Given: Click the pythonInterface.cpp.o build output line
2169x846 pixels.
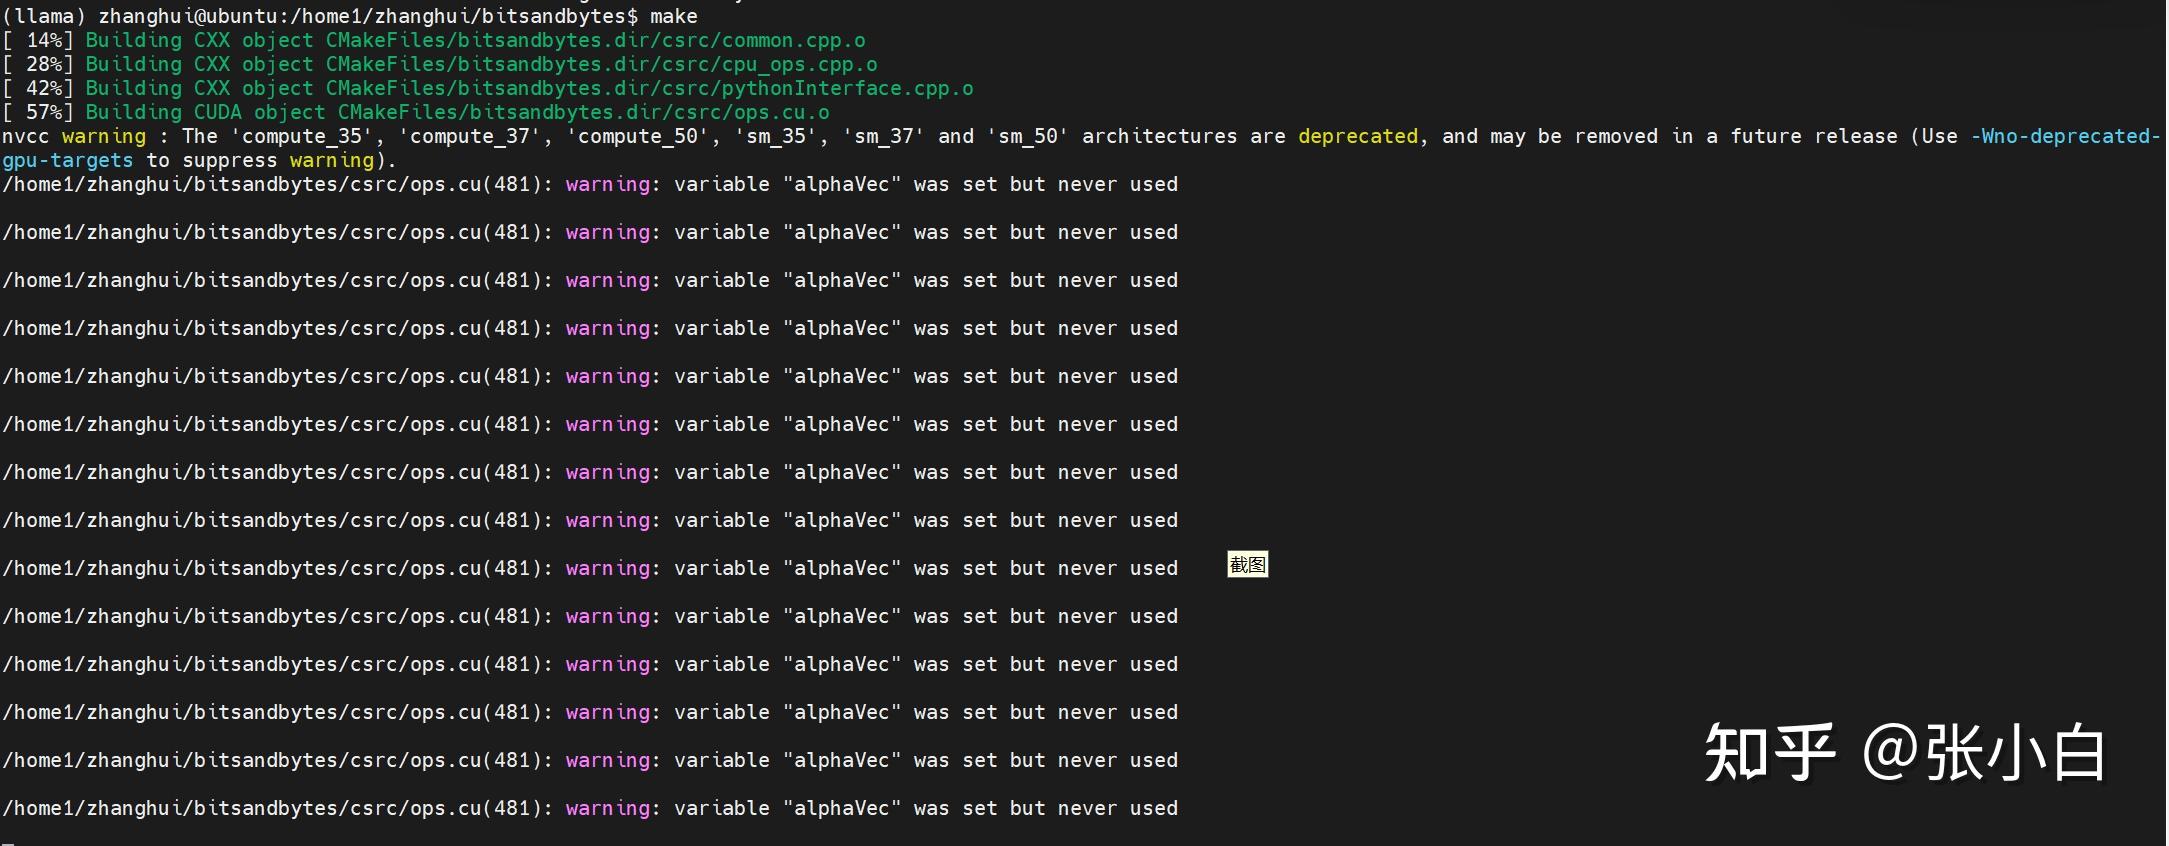Looking at the screenshot, I should tap(529, 88).
